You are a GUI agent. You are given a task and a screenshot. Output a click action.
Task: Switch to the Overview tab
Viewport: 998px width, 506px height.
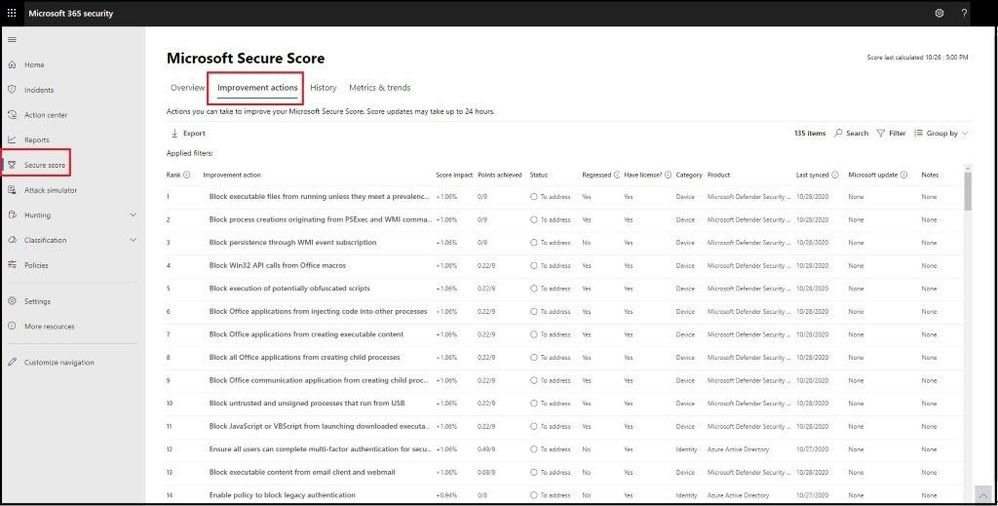(188, 88)
